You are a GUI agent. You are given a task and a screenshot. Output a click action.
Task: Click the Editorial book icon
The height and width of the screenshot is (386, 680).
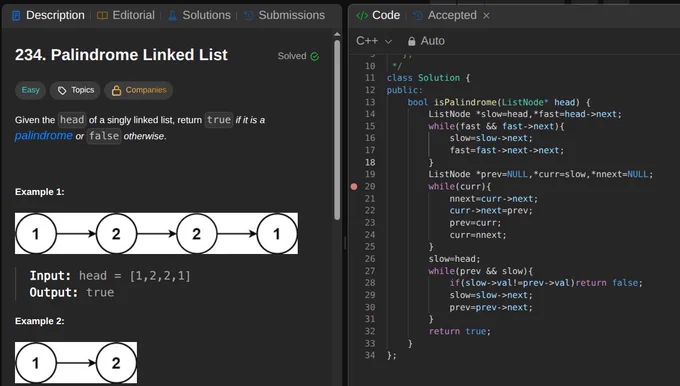[102, 16]
